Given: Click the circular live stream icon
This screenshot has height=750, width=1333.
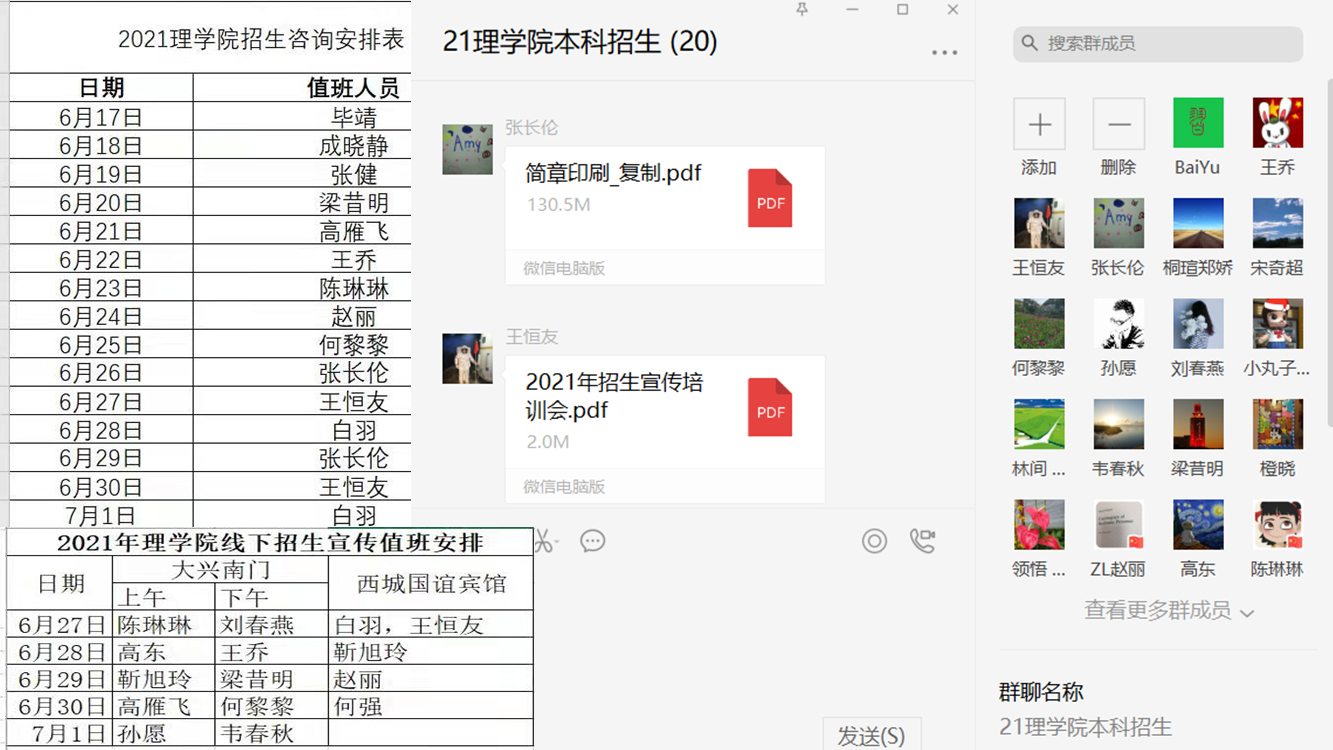Looking at the screenshot, I should point(874,542).
